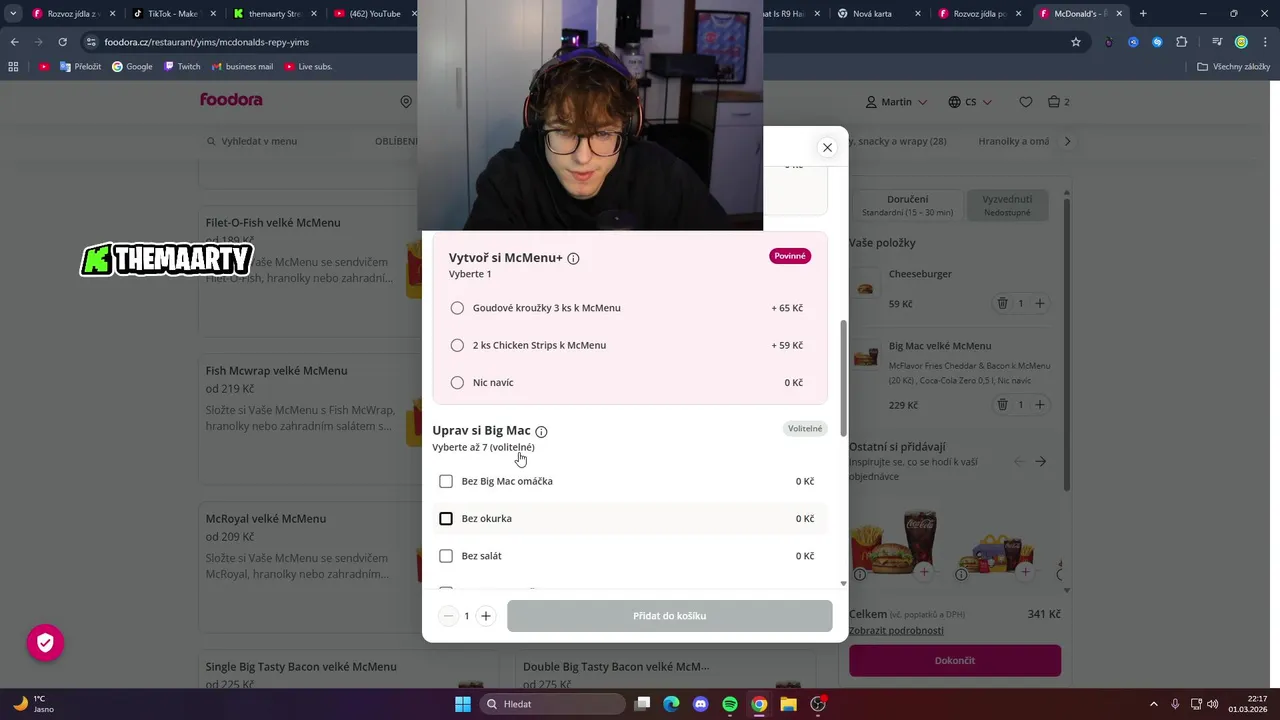This screenshot has width=1280, height=720.
Task: Click location pin icon in header
Action: point(406,102)
